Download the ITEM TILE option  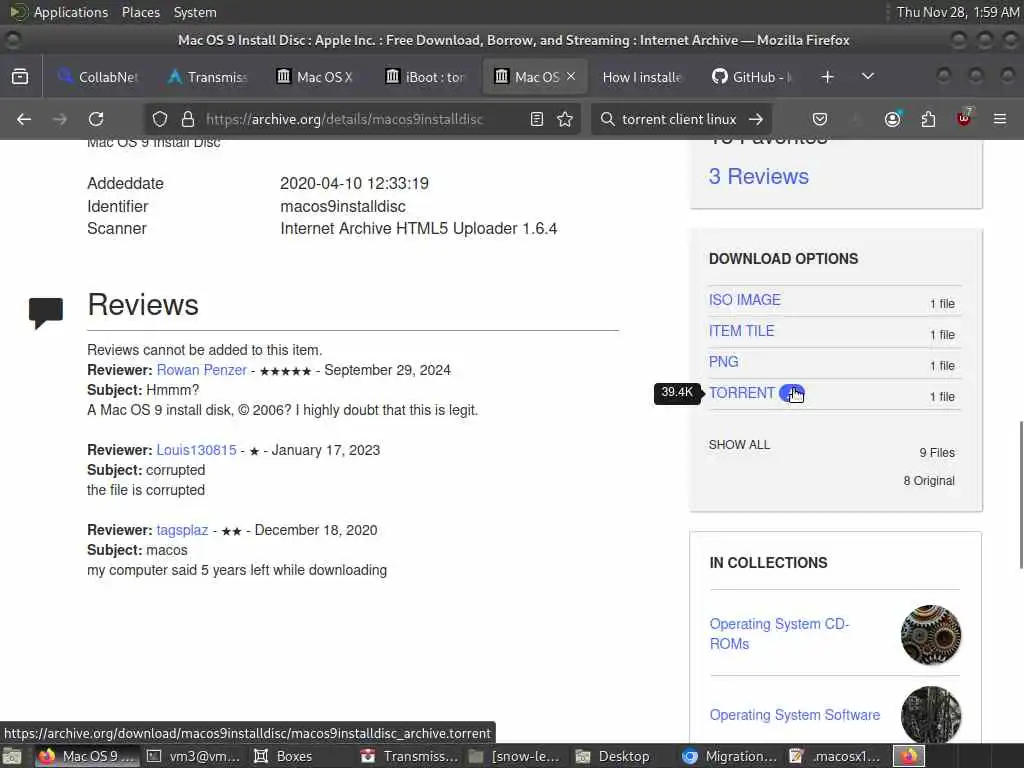(741, 331)
